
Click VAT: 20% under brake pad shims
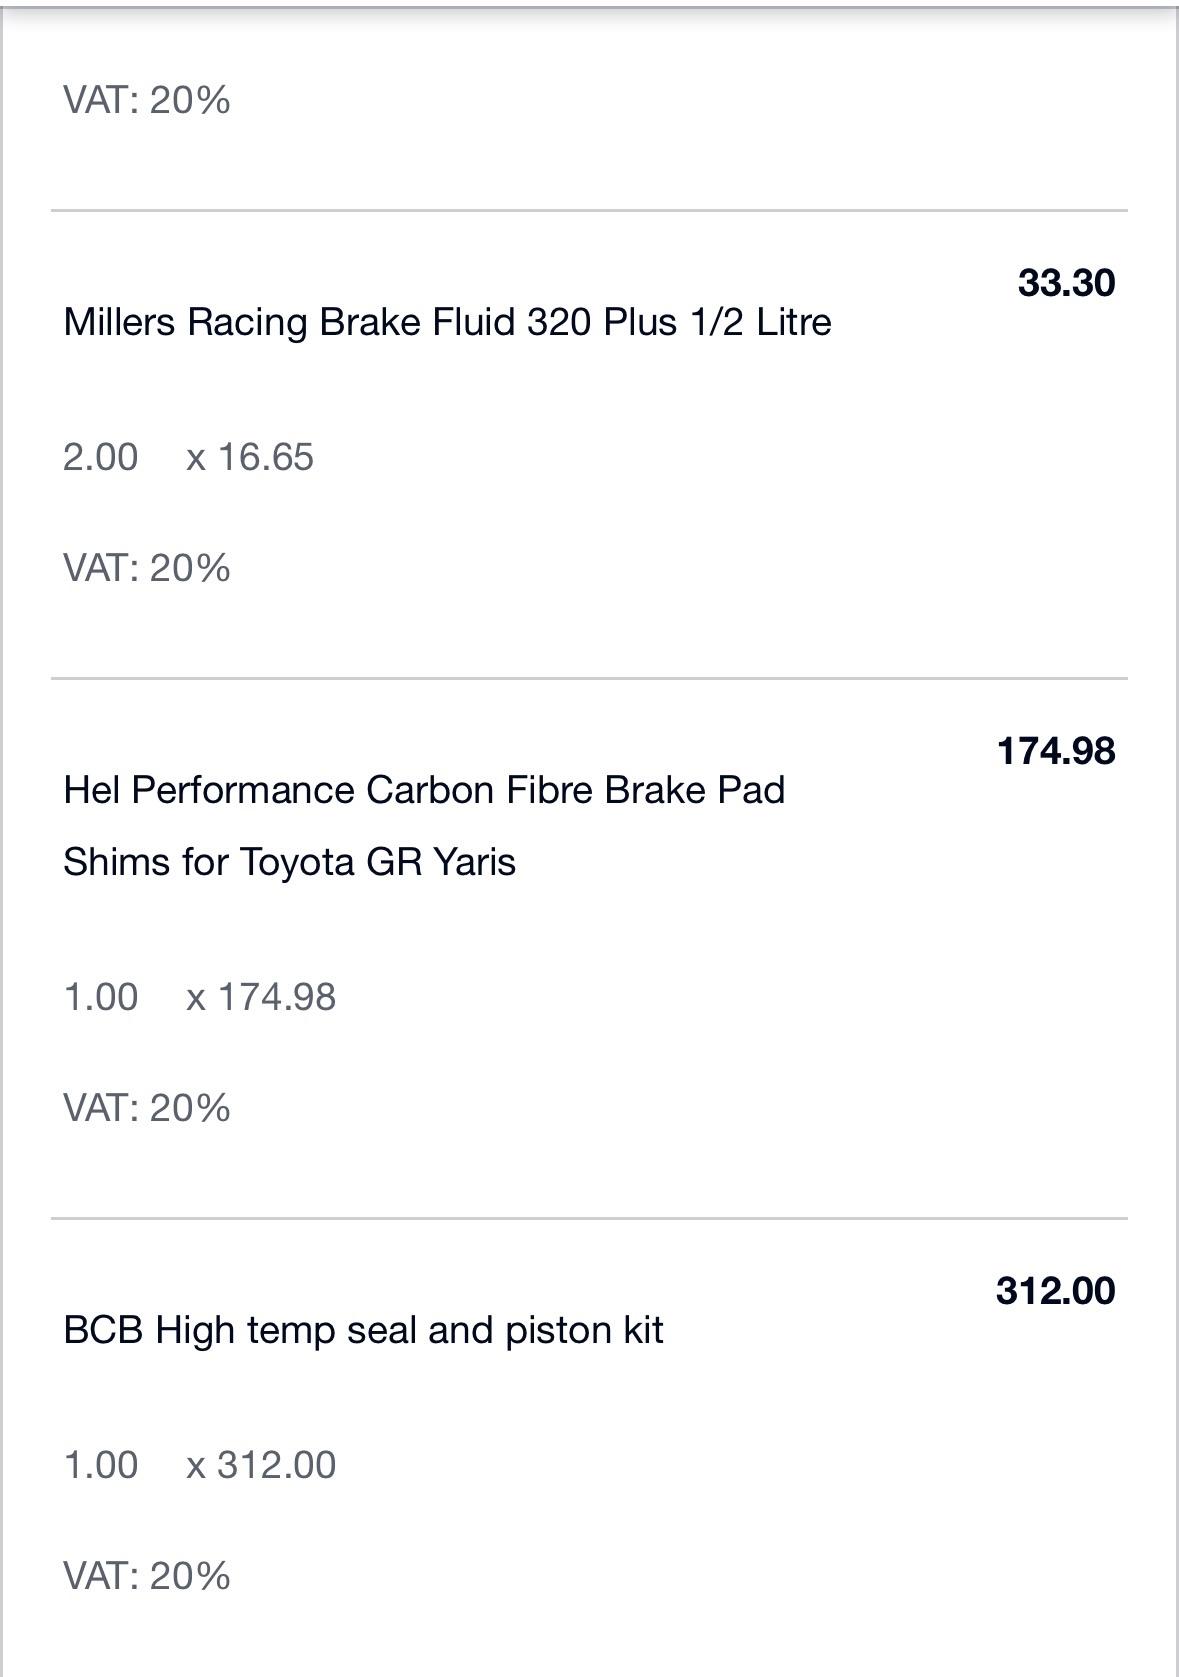point(147,1108)
